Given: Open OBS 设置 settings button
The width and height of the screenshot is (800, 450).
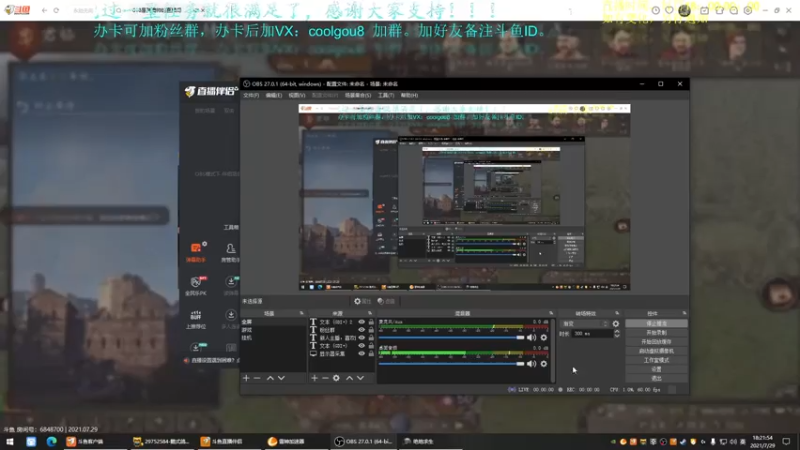Looking at the screenshot, I should click(656, 369).
